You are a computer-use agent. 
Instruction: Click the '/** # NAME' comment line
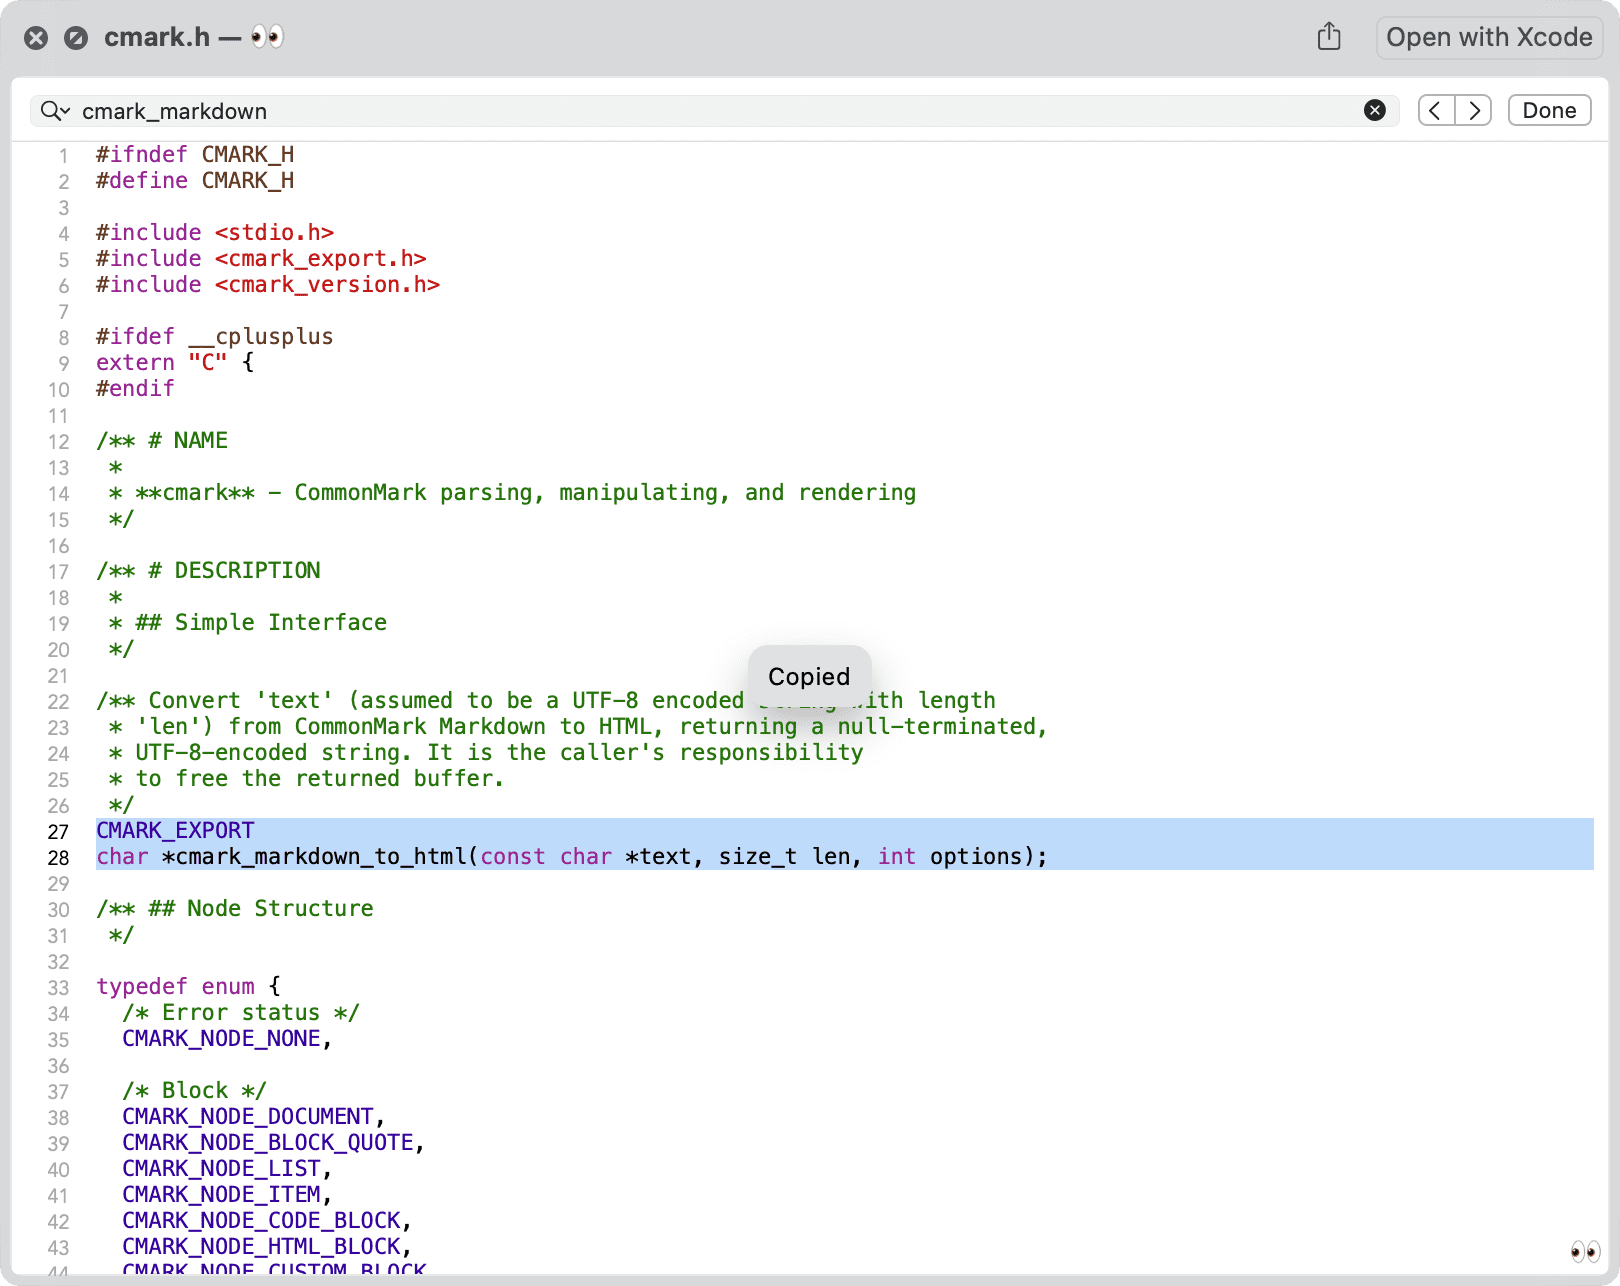click(162, 441)
